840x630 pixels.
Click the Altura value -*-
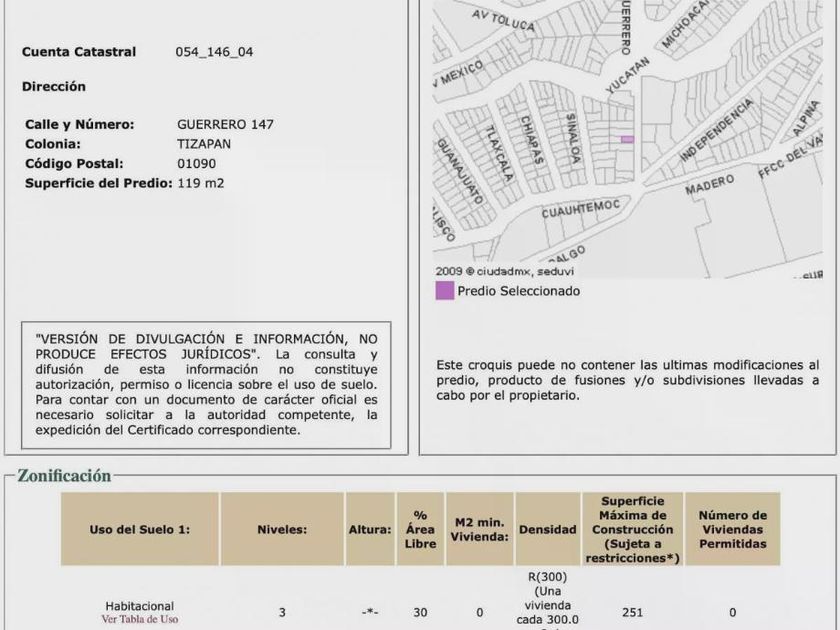(370, 612)
